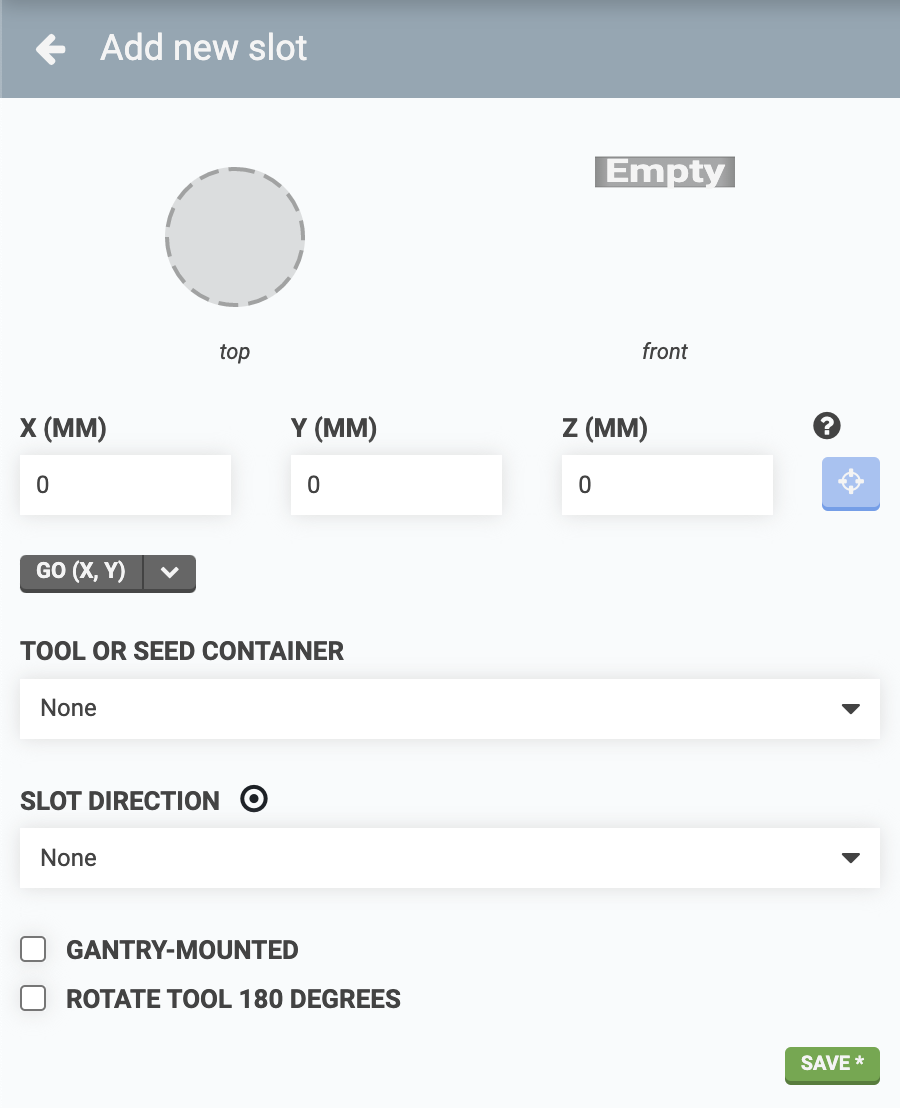The image size is (900, 1108).
Task: Click the coordinates help question mark icon
Action: (827, 427)
